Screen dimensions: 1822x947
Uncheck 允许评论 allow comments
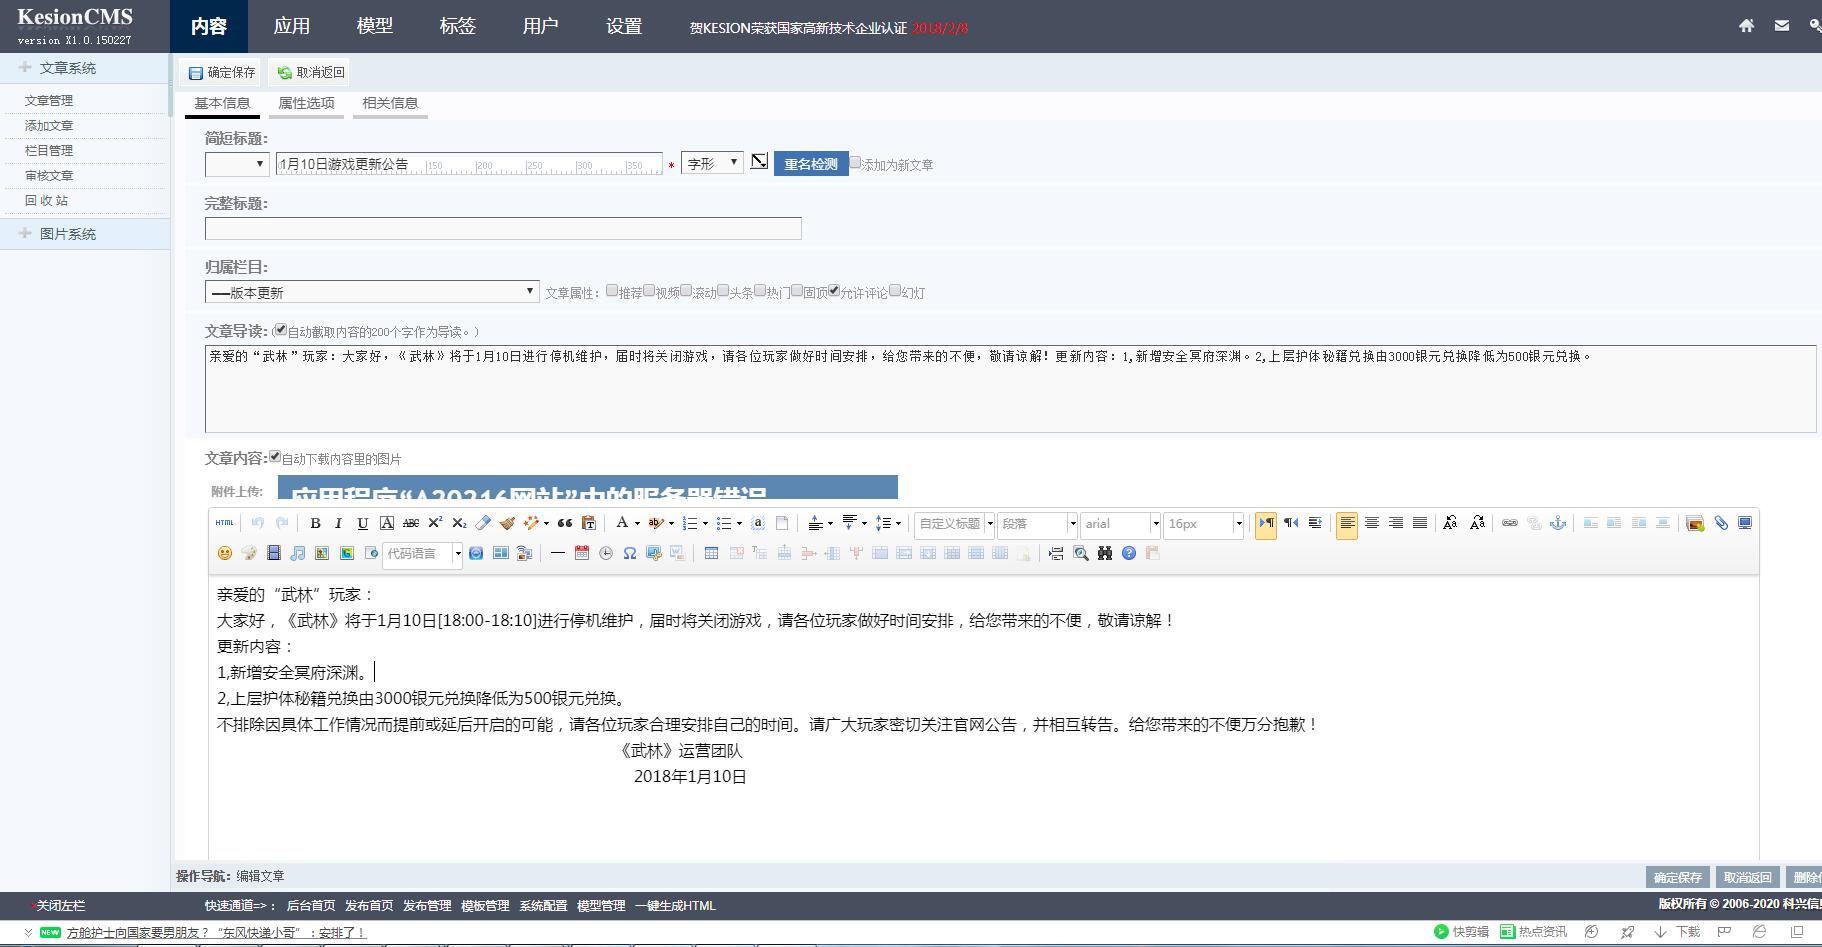point(834,291)
